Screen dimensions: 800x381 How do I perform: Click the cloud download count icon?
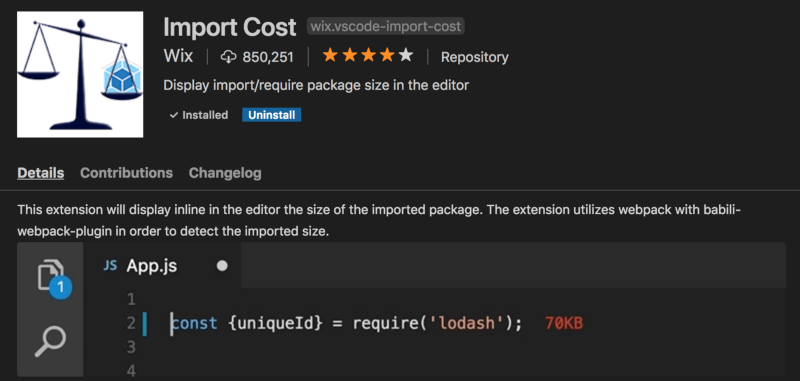click(x=229, y=57)
